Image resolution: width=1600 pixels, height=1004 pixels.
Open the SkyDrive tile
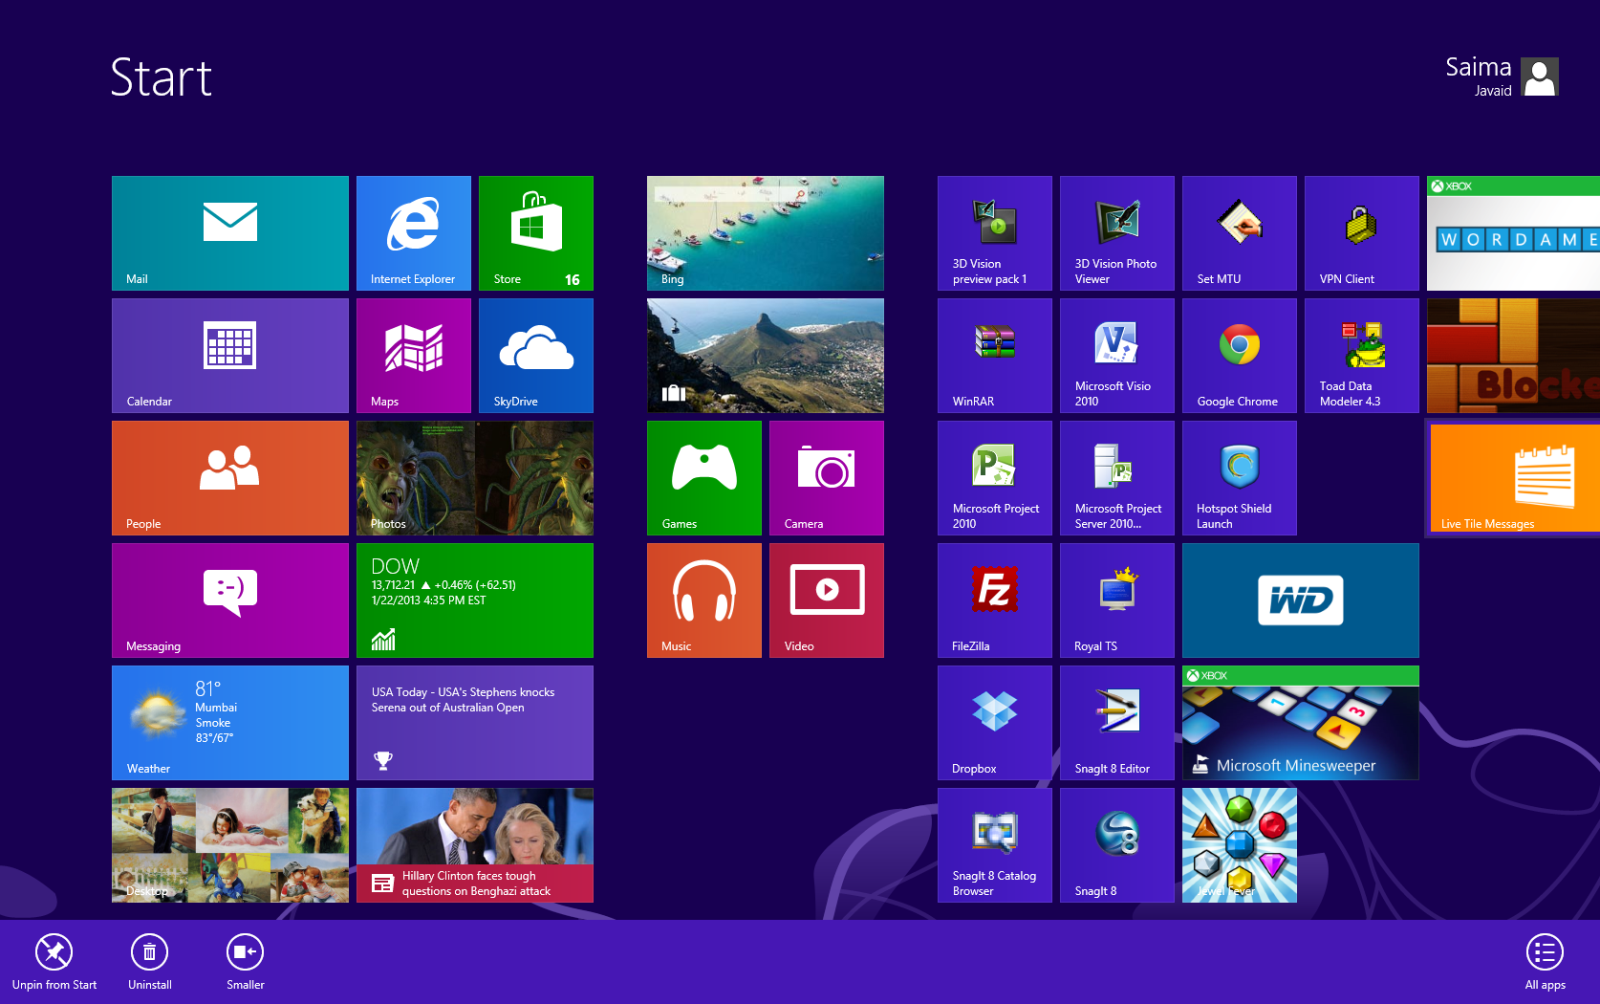pyautogui.click(x=536, y=356)
